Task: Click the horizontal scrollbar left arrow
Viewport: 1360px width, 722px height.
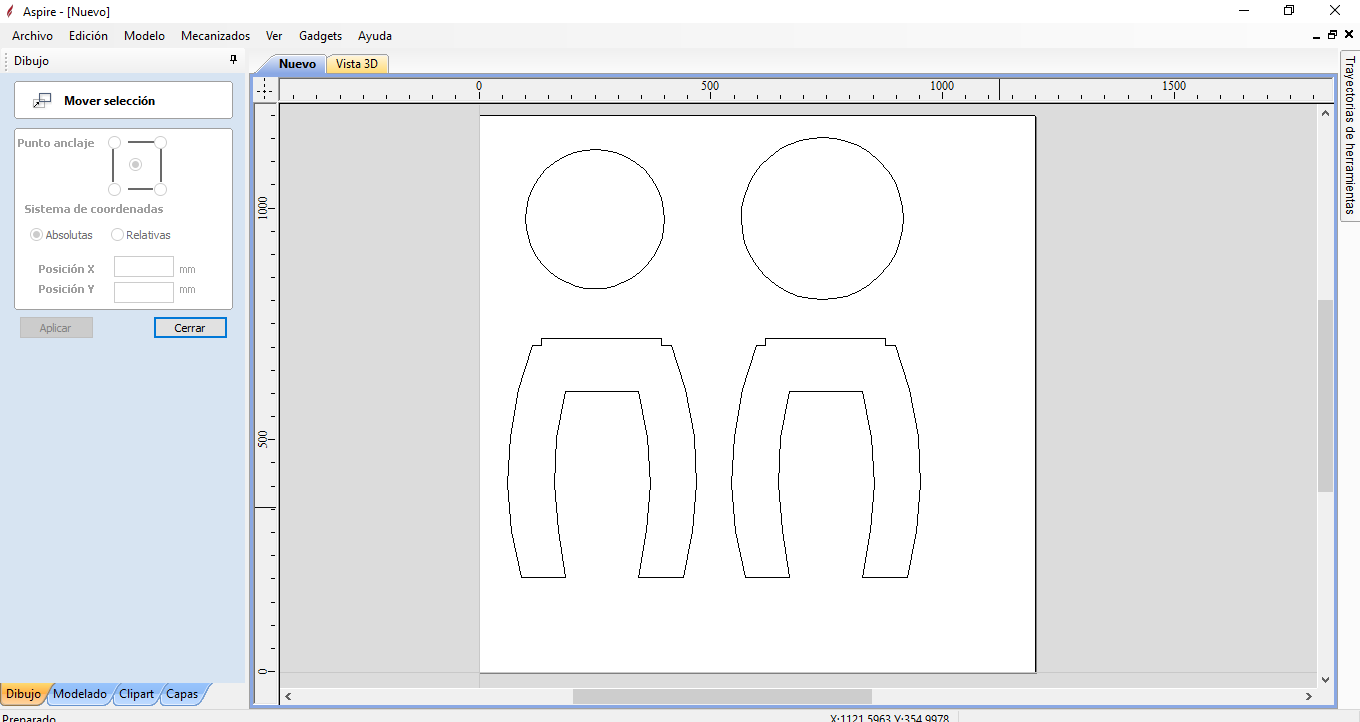Action: [x=288, y=696]
